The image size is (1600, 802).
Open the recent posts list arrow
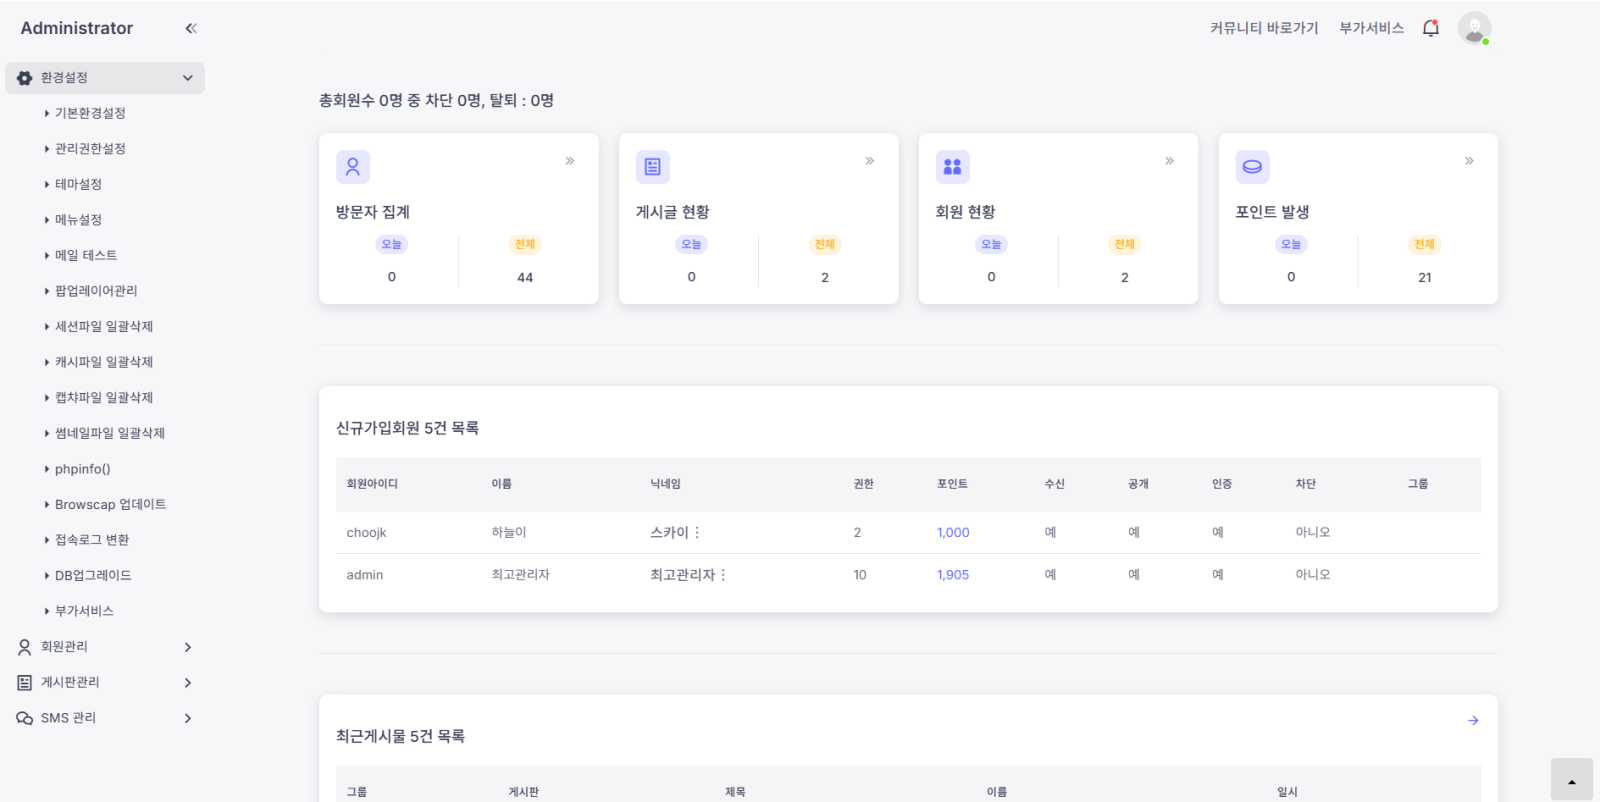[x=1472, y=720]
